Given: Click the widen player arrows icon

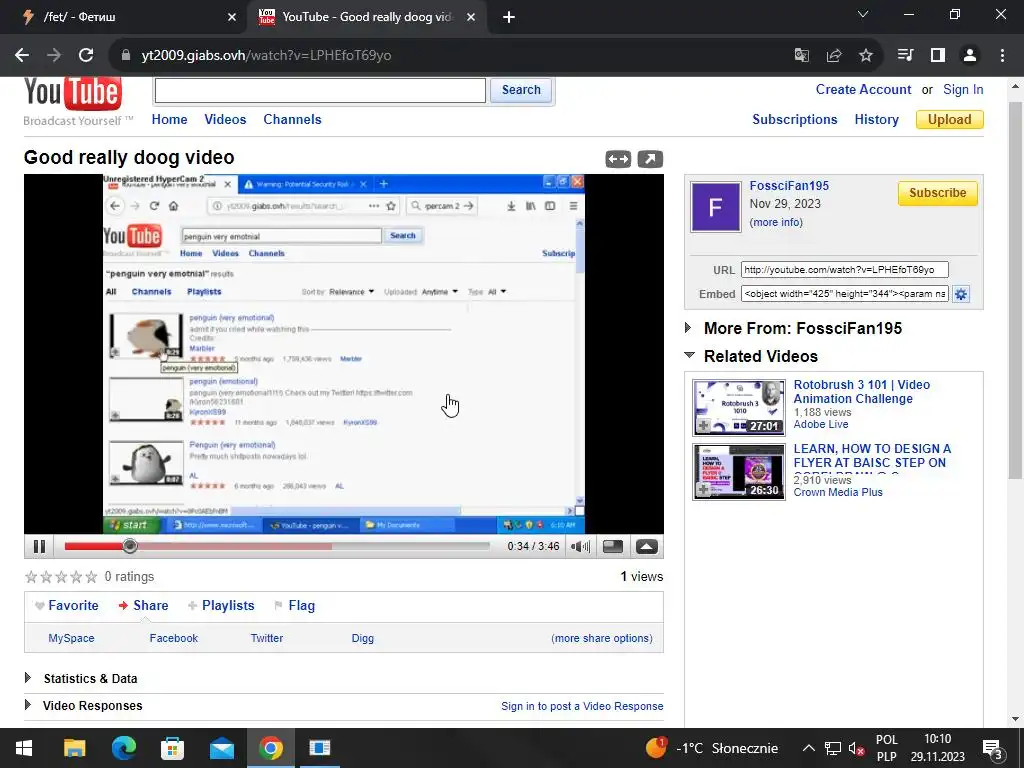Looking at the screenshot, I should click(x=618, y=159).
